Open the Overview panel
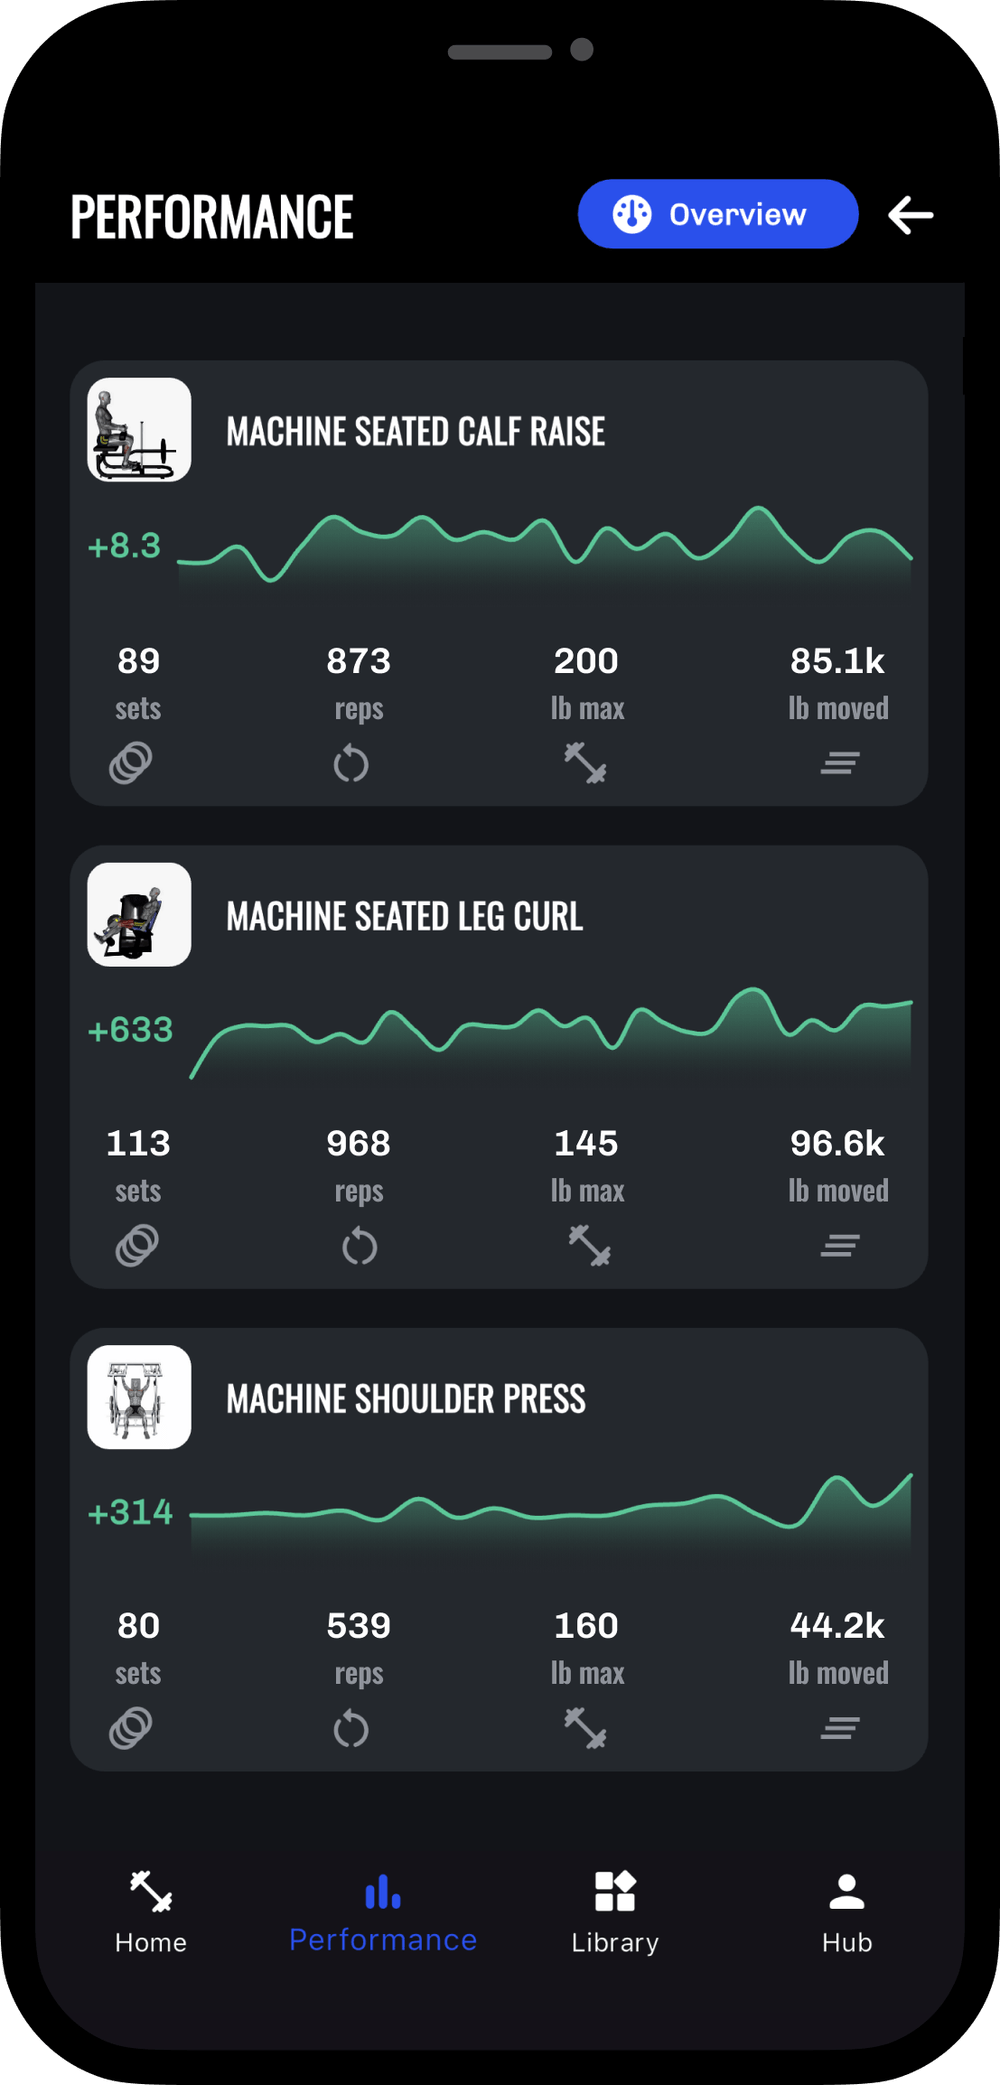This screenshot has height=2085, width=1000. (x=717, y=213)
